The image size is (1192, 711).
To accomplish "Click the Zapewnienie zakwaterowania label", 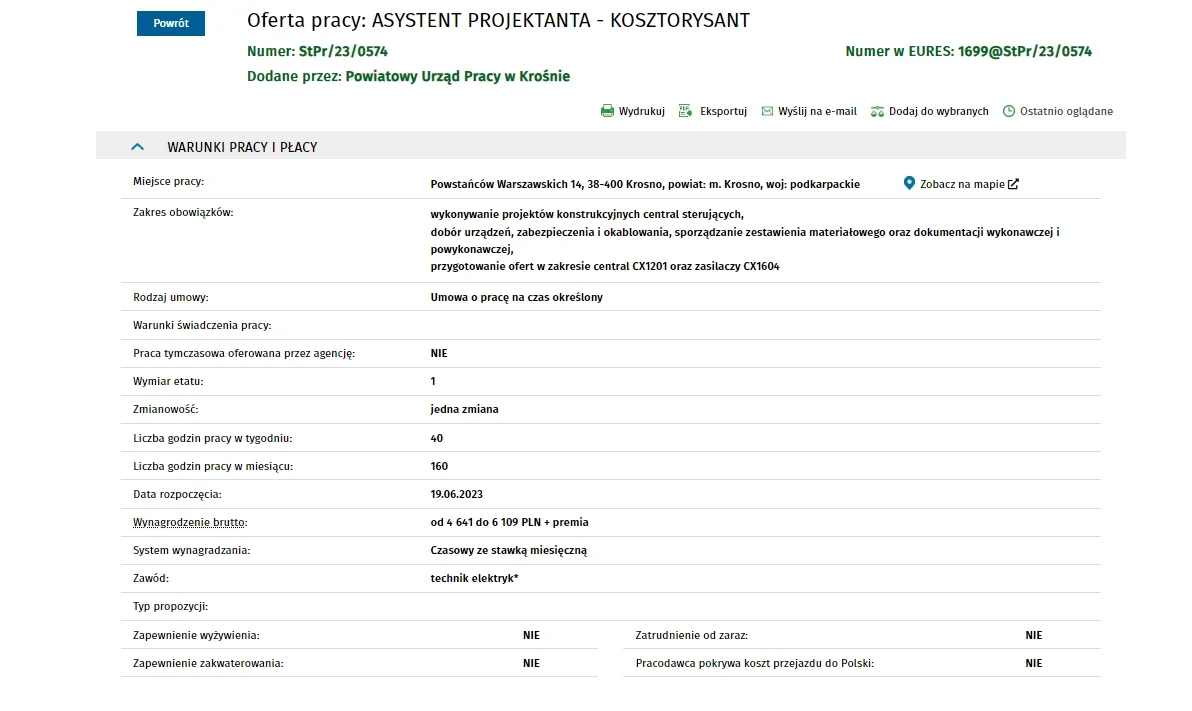I will tap(208, 664).
